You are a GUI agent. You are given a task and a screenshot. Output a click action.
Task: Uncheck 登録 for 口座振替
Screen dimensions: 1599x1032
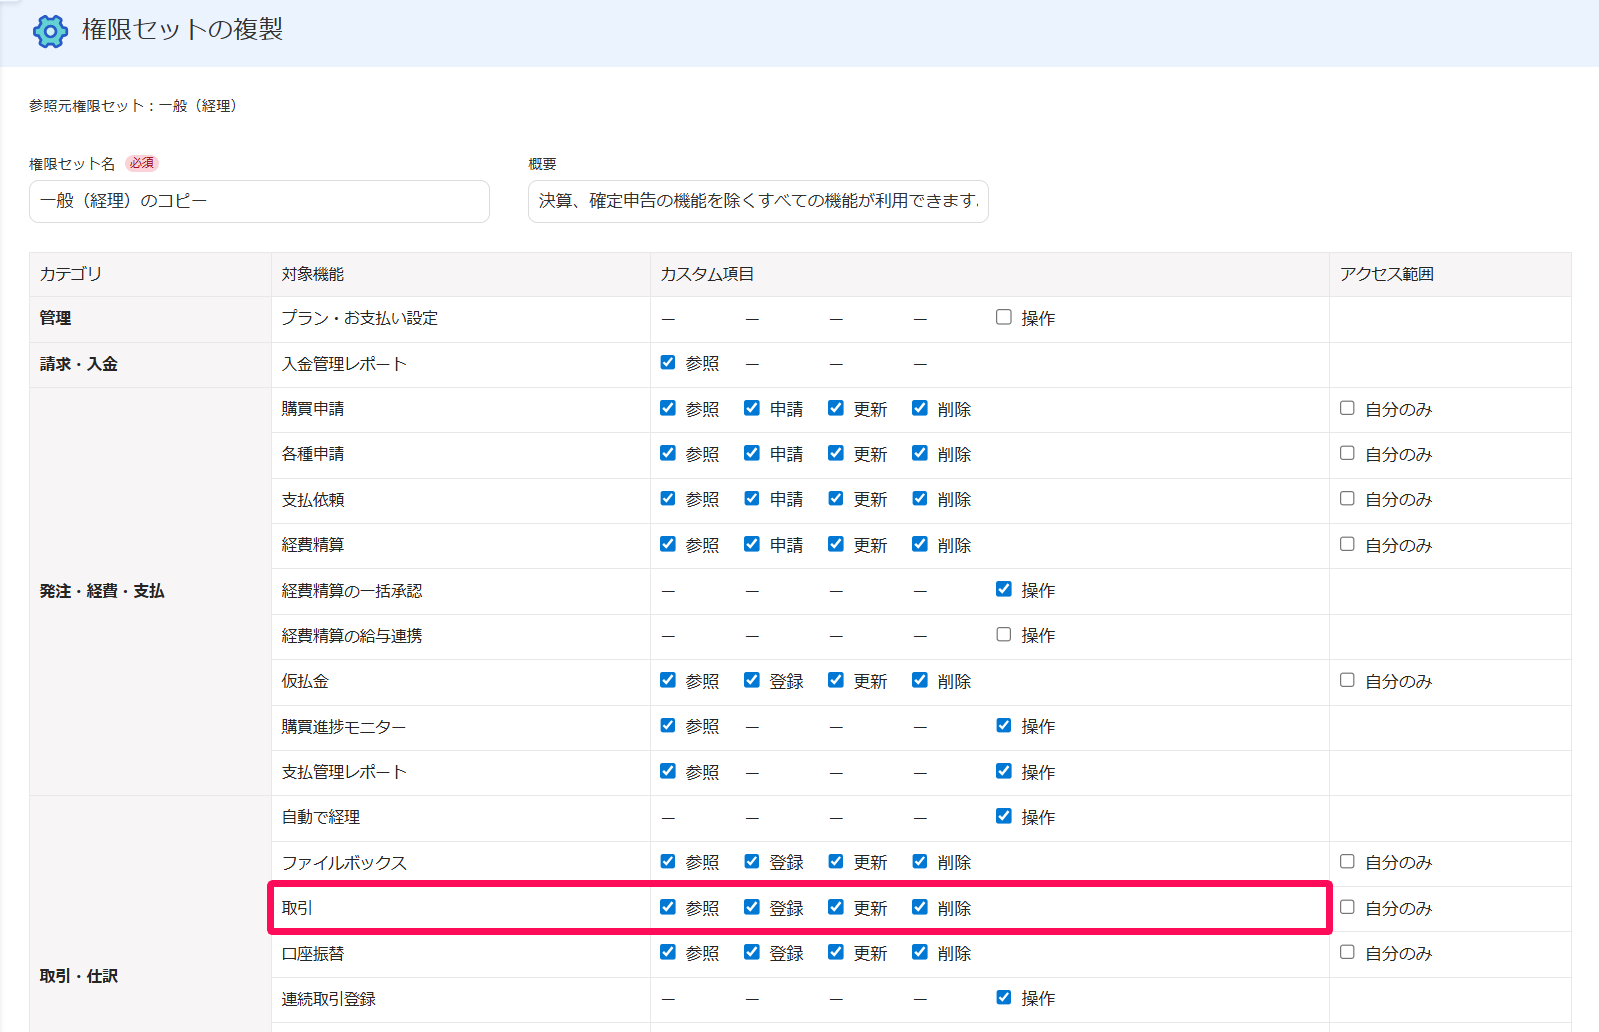tap(752, 952)
